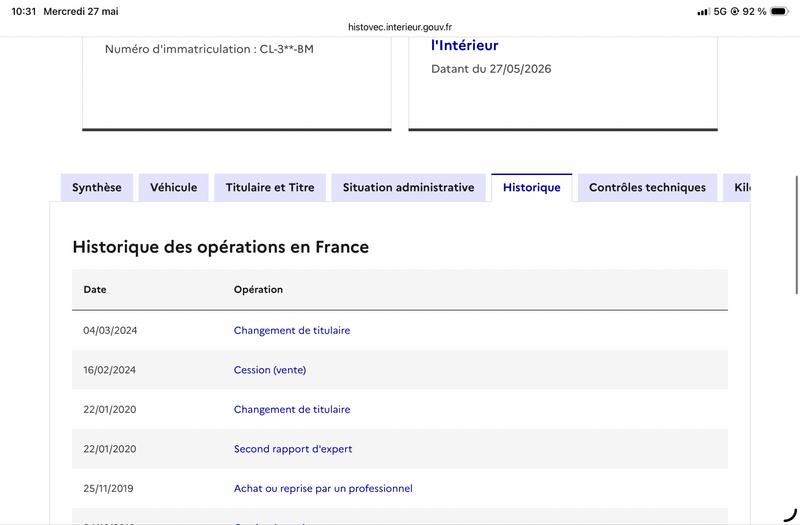
Task: Open the Second rapport d'expert link
Action: click(293, 449)
